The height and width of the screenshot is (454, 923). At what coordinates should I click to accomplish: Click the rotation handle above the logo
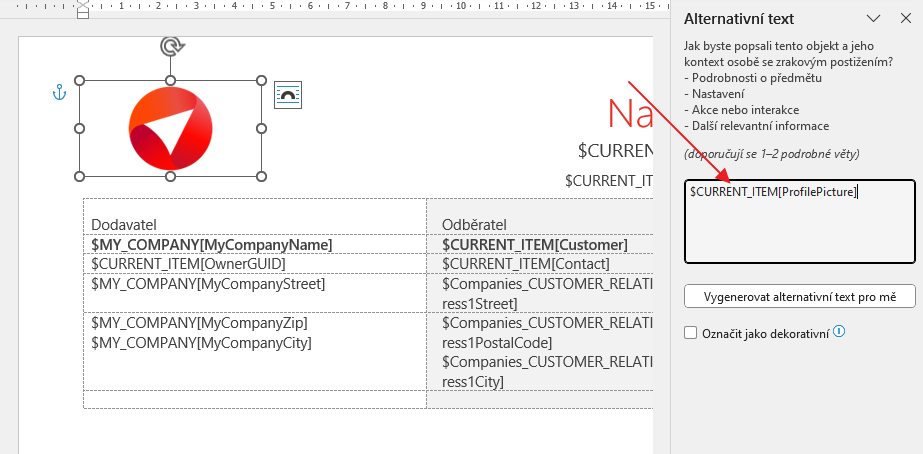(171, 46)
